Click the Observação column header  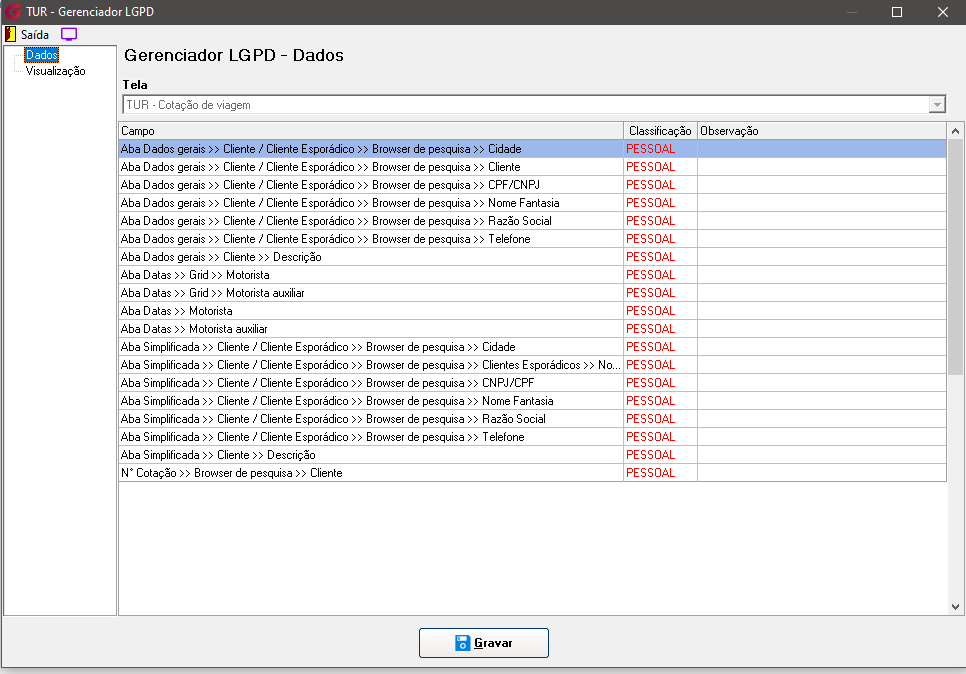[x=822, y=131]
